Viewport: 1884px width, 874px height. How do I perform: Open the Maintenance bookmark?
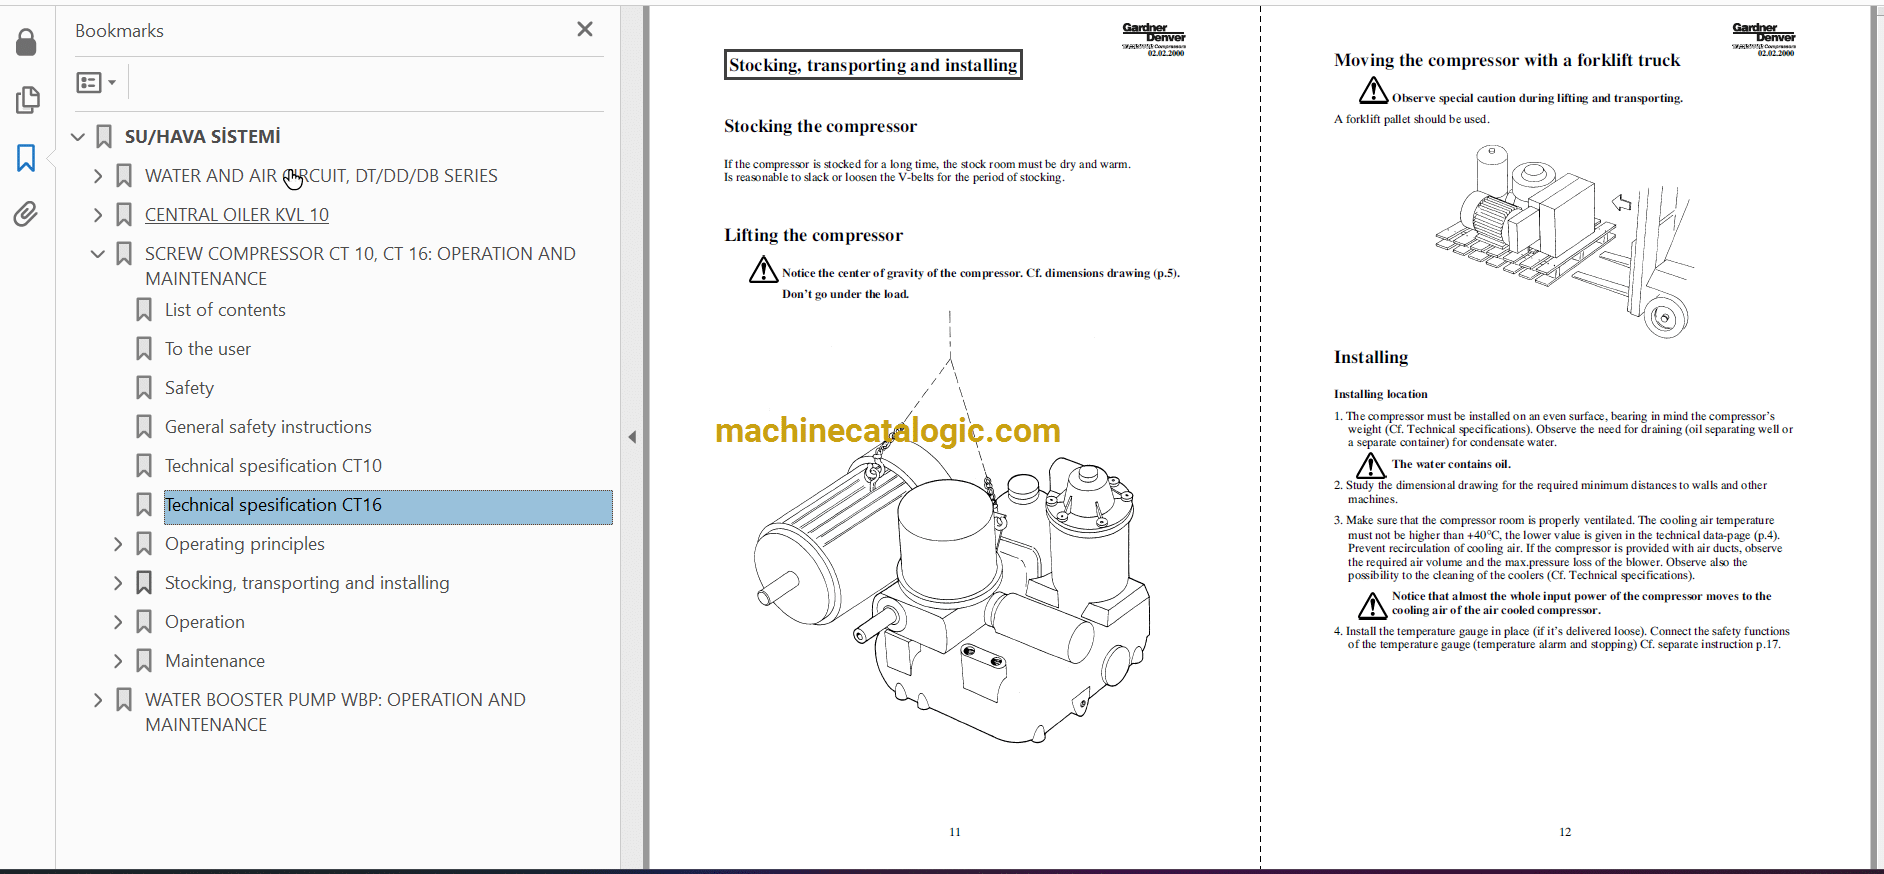pyautogui.click(x=215, y=661)
